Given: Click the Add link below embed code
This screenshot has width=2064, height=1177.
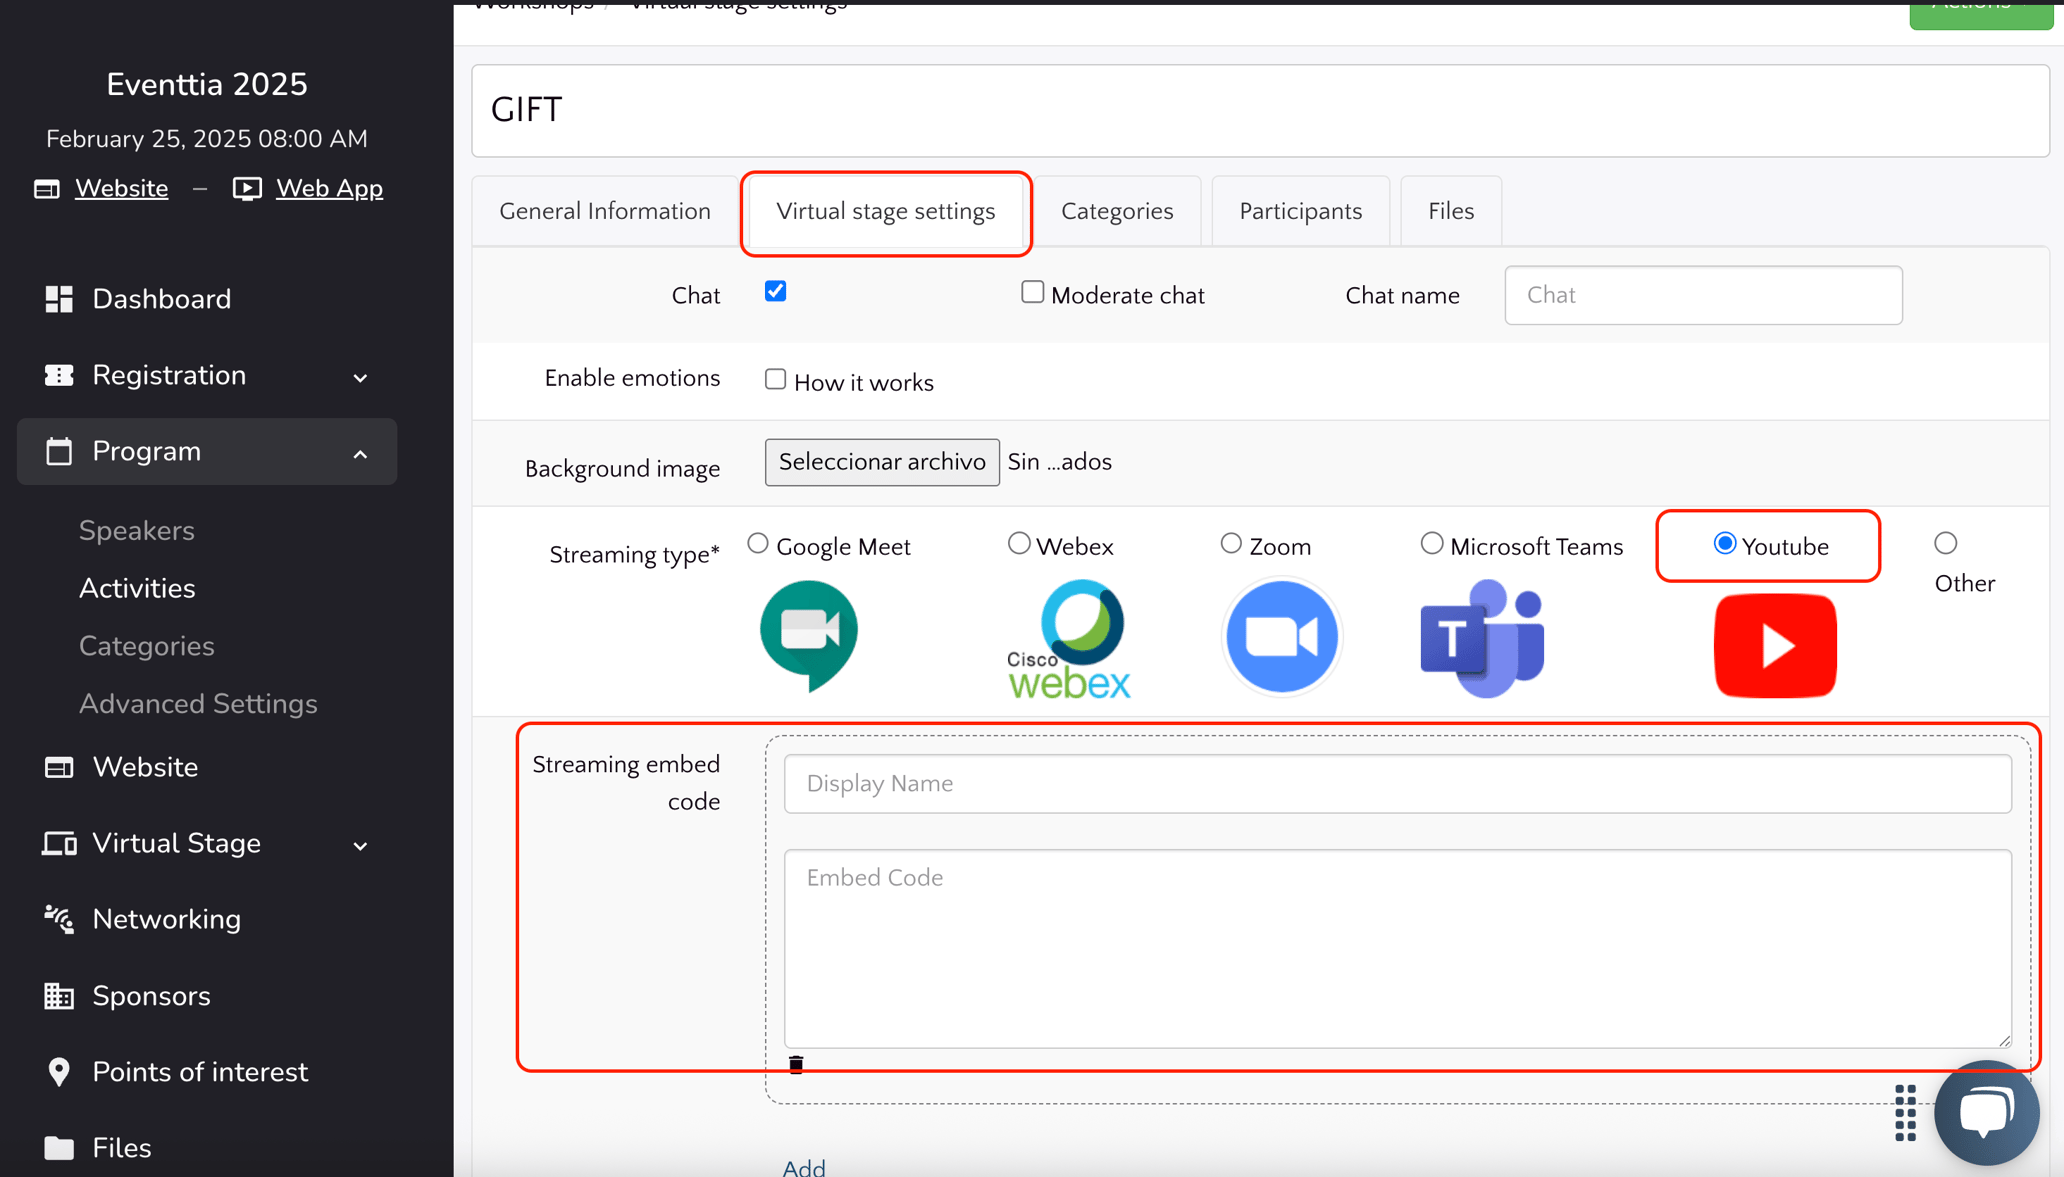Looking at the screenshot, I should 804,1167.
